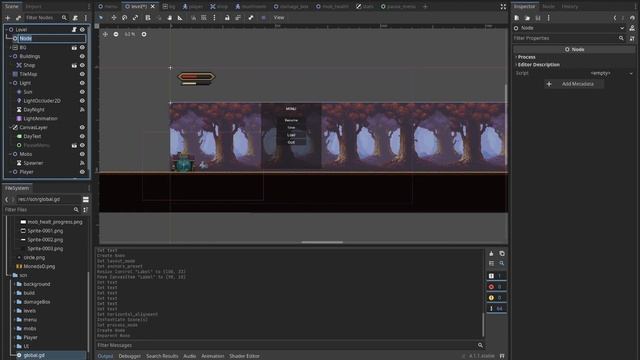Switch to the pause_menu scene tab
Viewport: 640px width, 360px height.
(x=398, y=7)
